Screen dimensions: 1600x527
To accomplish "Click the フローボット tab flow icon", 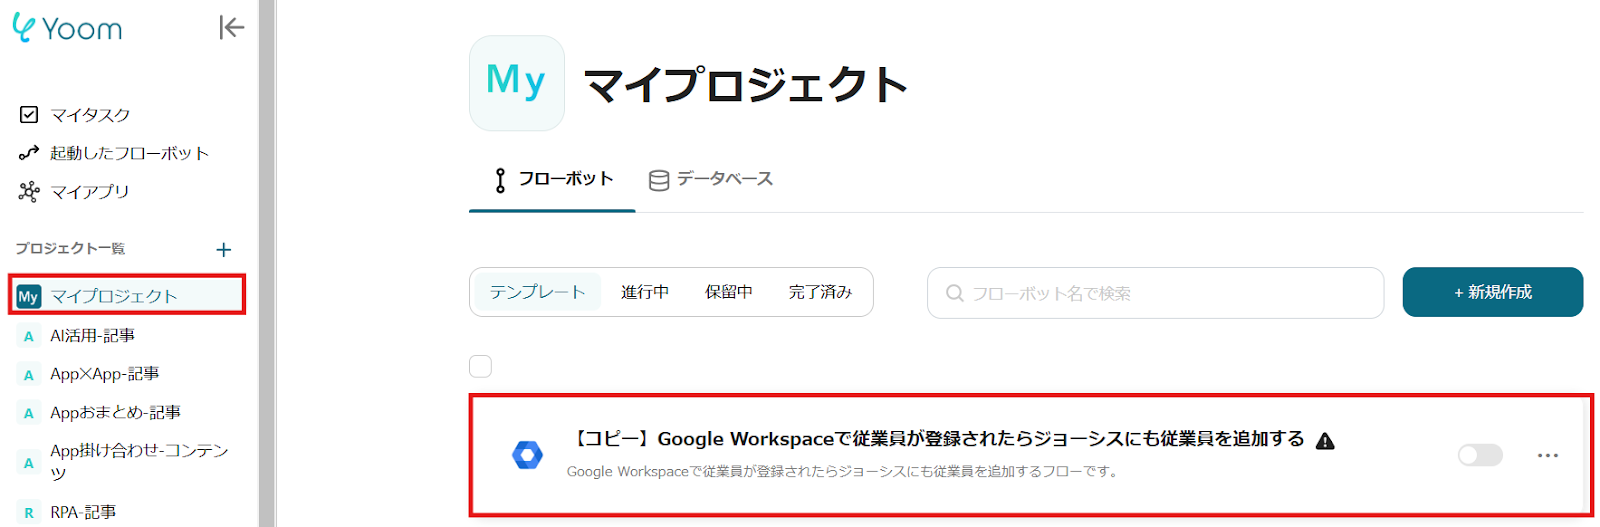I will [500, 180].
